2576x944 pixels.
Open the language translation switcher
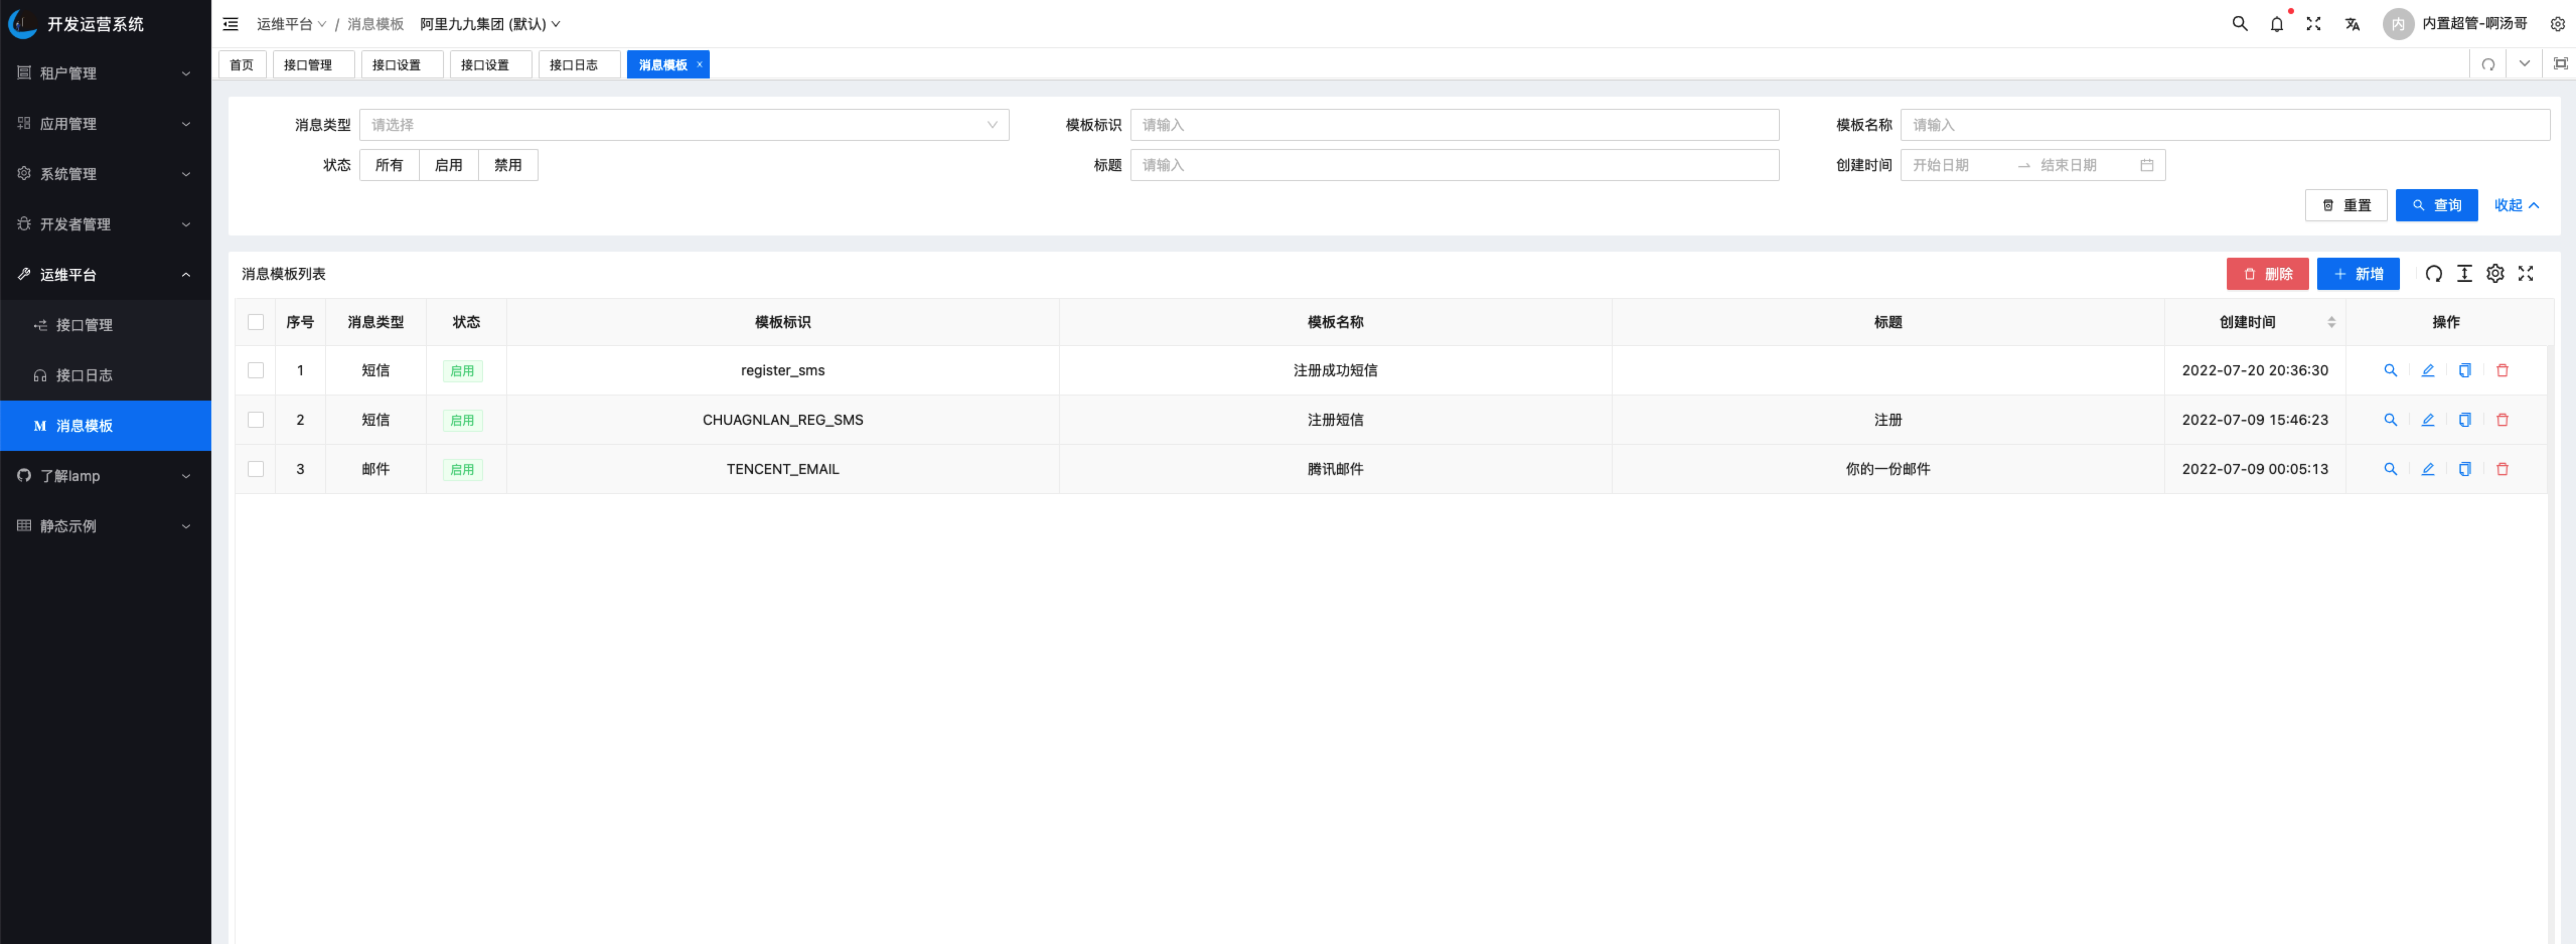click(x=2352, y=24)
